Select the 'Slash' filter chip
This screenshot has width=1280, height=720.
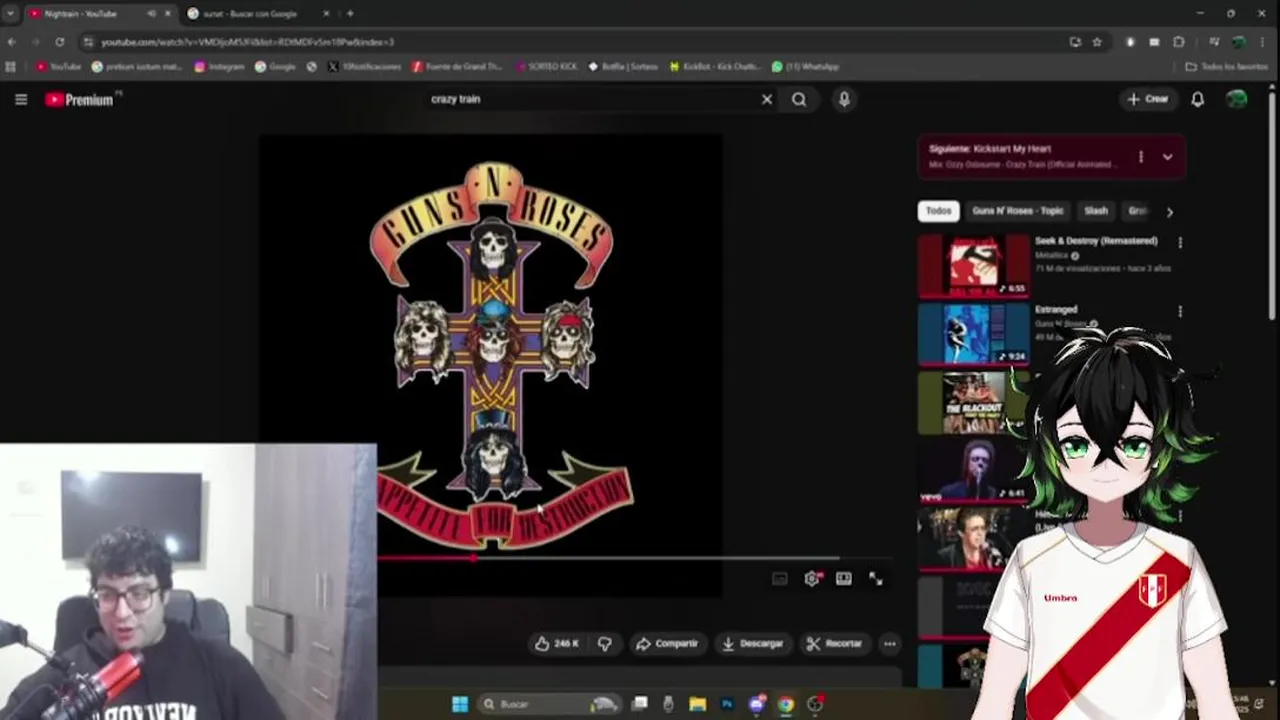[1096, 211]
